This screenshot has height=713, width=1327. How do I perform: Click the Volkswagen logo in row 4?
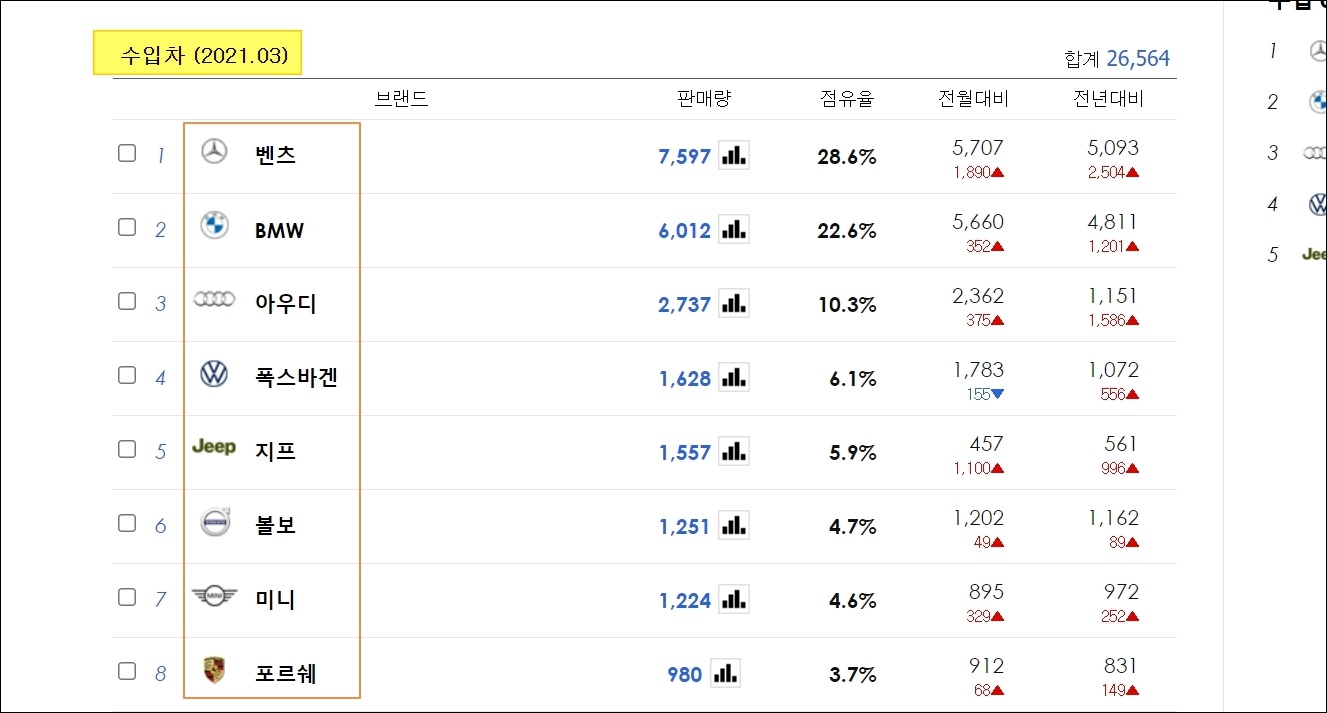[214, 374]
